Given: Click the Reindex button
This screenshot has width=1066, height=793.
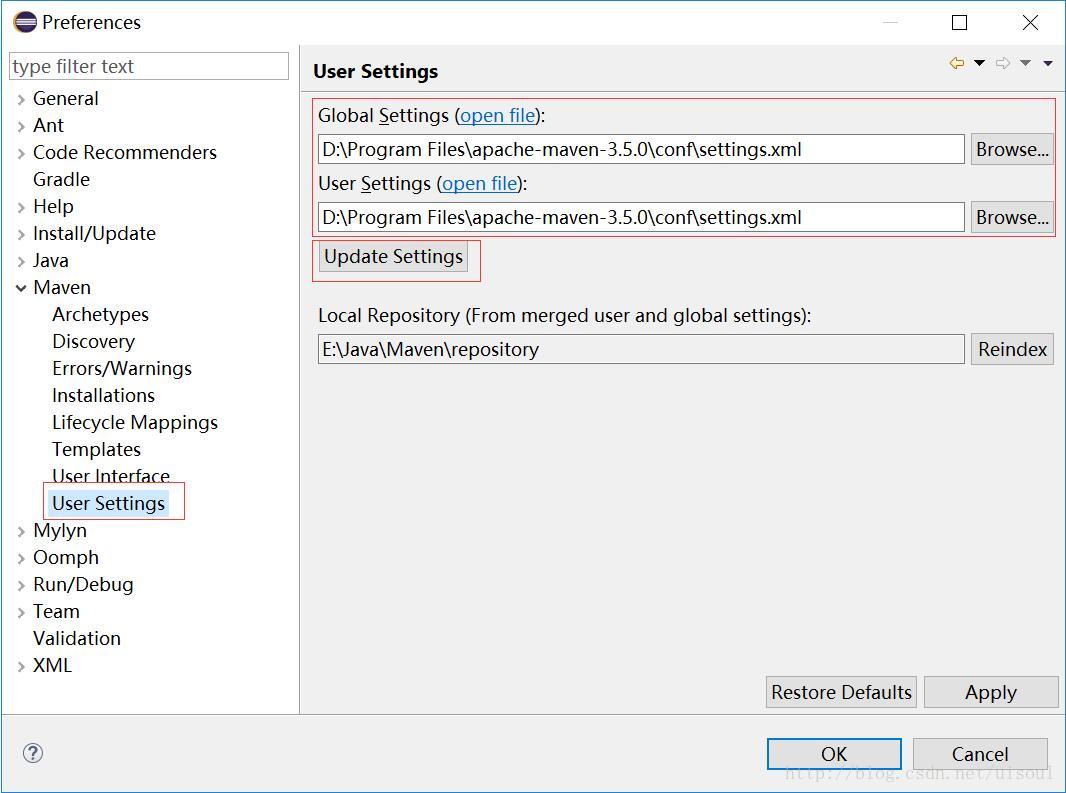Looking at the screenshot, I should point(1012,349).
